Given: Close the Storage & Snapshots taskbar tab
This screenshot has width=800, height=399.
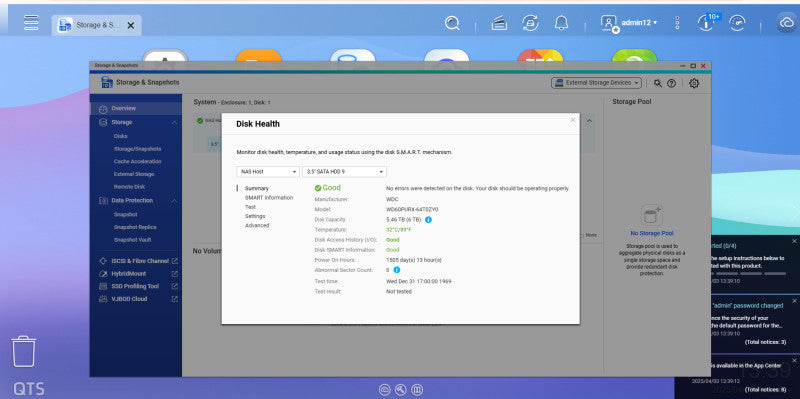Looking at the screenshot, I should pyautogui.click(x=131, y=25).
